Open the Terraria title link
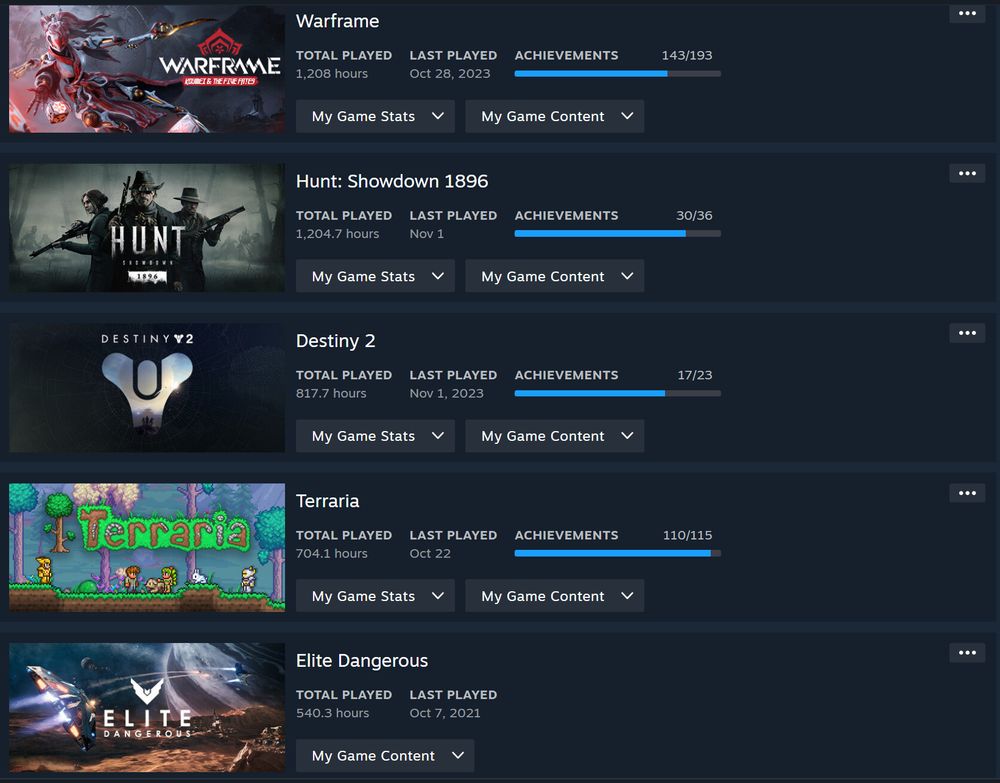The width and height of the screenshot is (1000, 783). 327,501
